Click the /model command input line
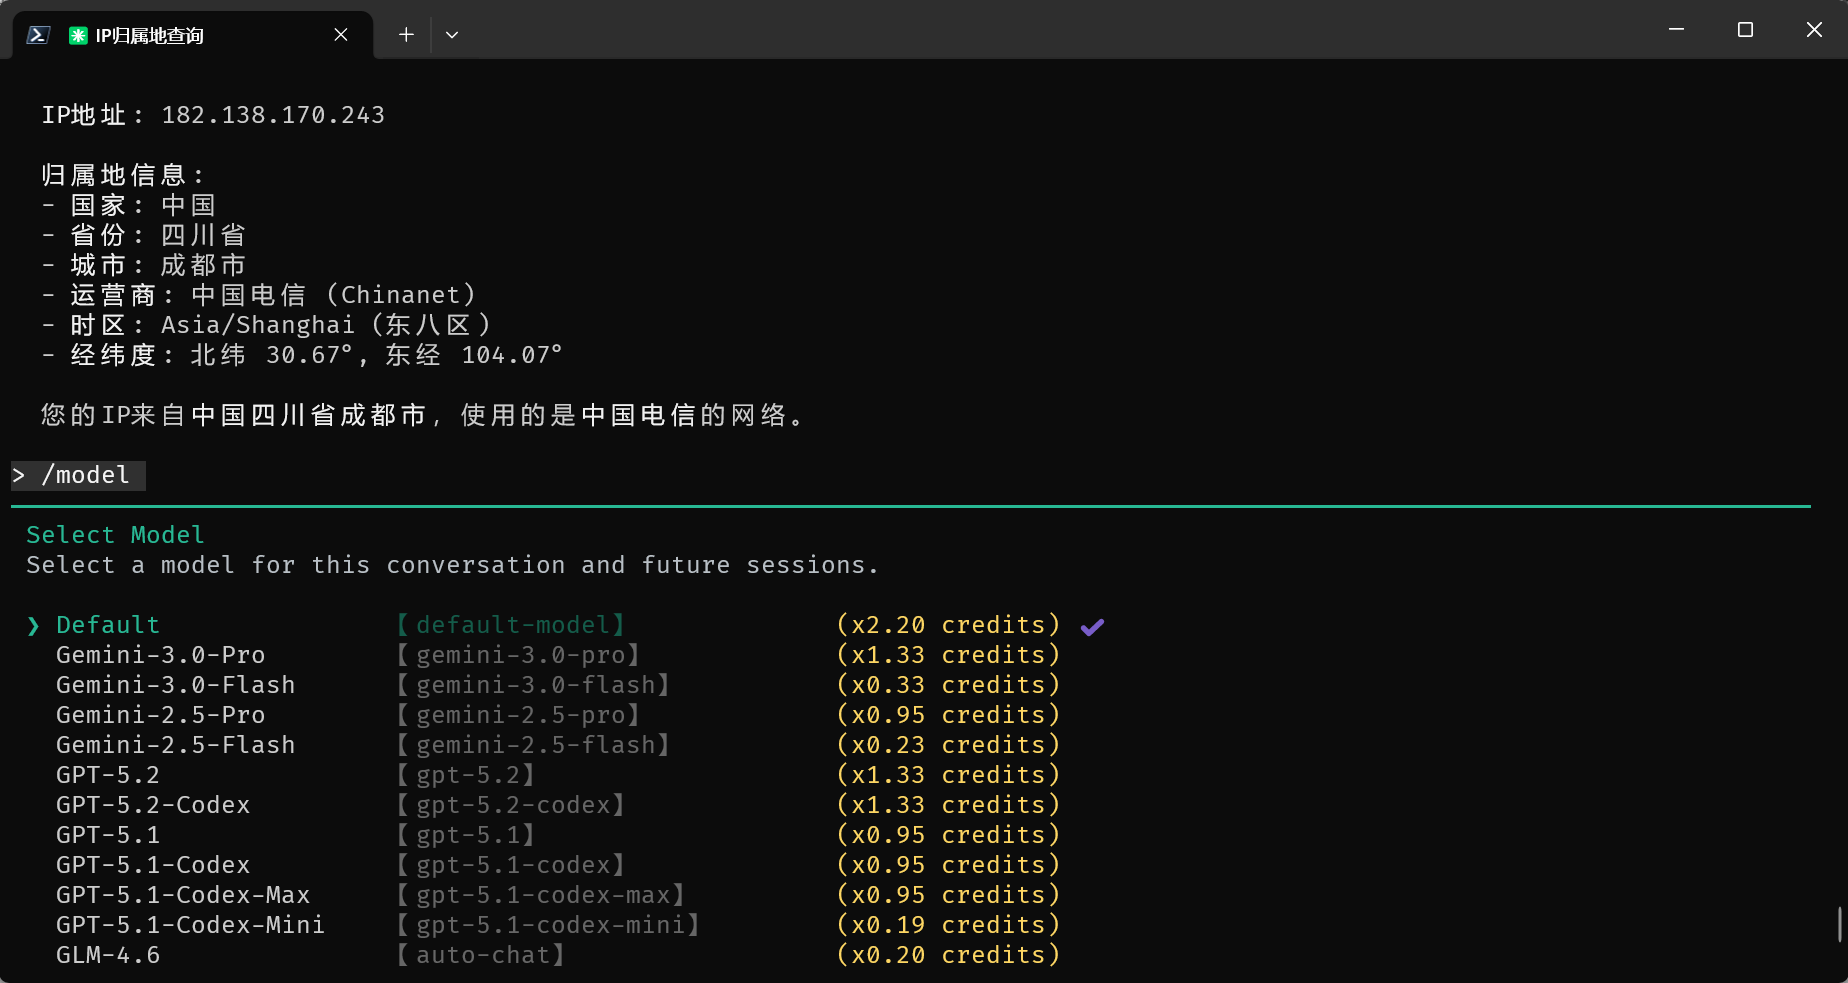This screenshot has width=1848, height=983. (x=86, y=475)
